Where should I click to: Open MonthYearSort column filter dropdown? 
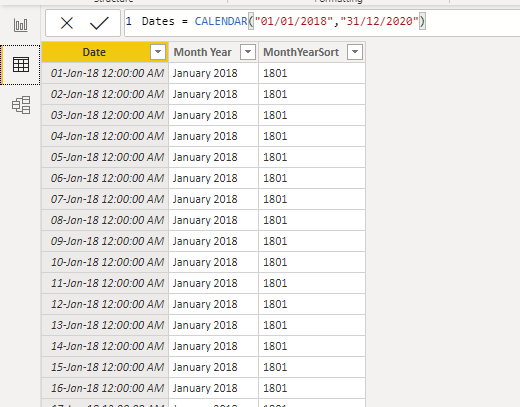click(355, 52)
